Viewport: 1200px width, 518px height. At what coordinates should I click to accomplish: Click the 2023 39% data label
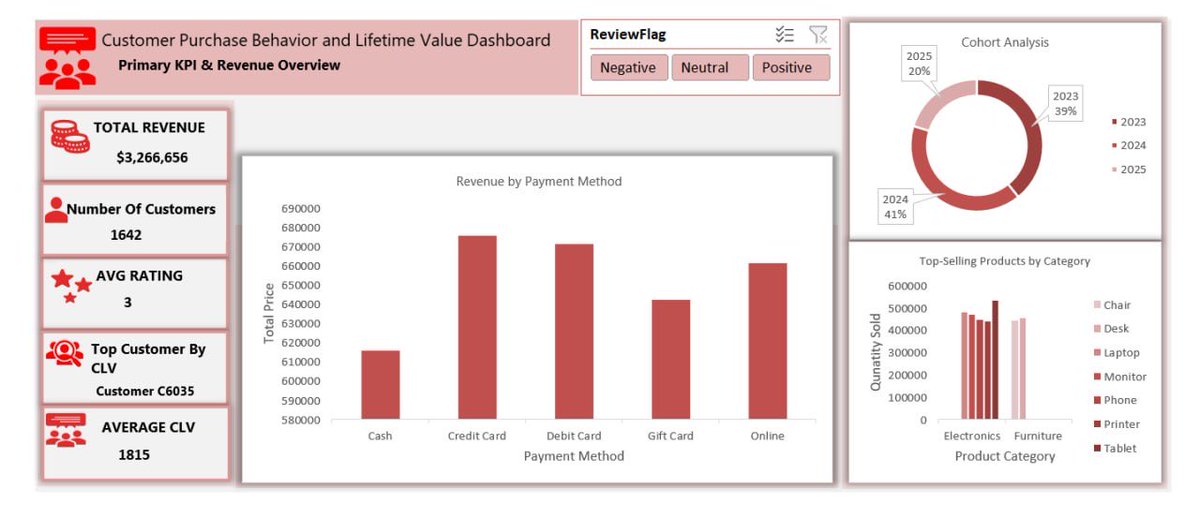coord(1065,104)
